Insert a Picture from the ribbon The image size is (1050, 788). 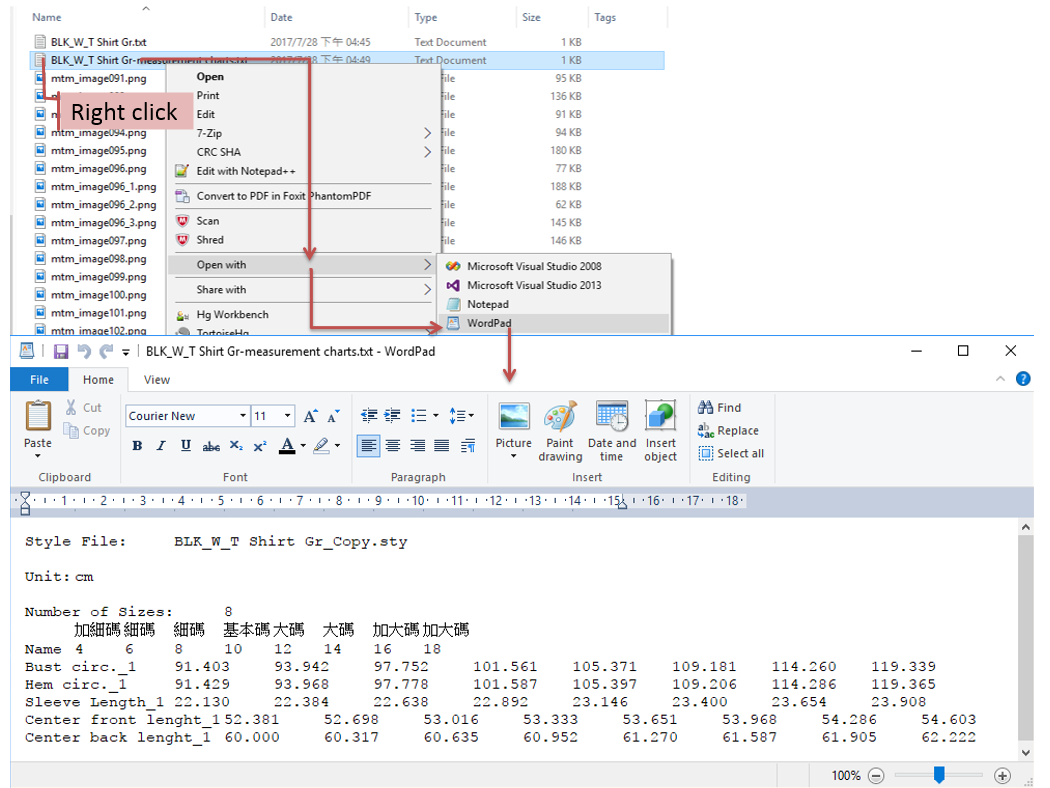[x=514, y=417]
